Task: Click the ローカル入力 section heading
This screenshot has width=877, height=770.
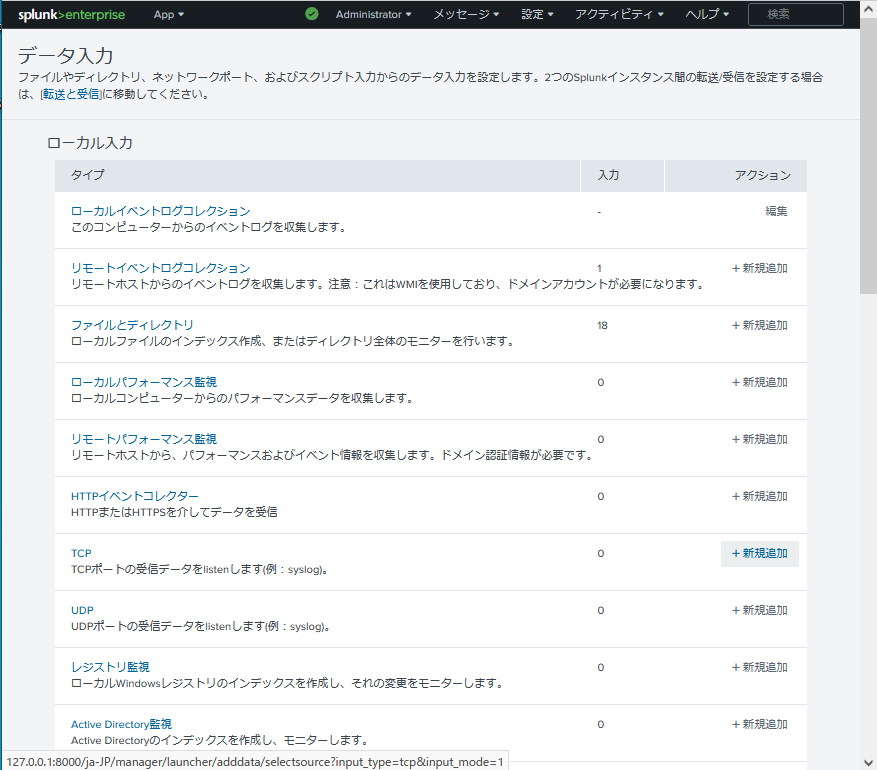Action: pyautogui.click(x=90, y=143)
